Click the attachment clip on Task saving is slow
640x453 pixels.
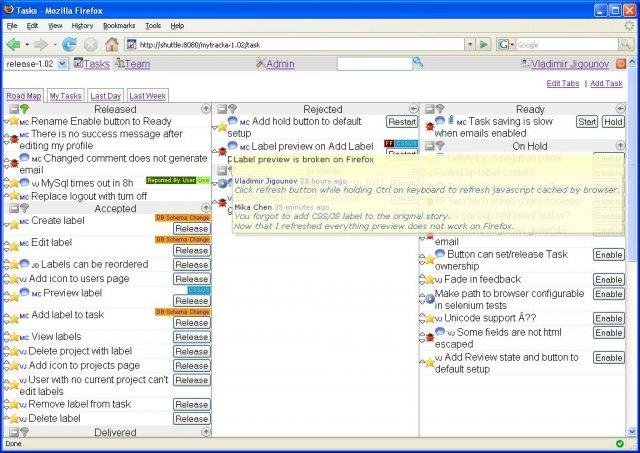tap(451, 121)
